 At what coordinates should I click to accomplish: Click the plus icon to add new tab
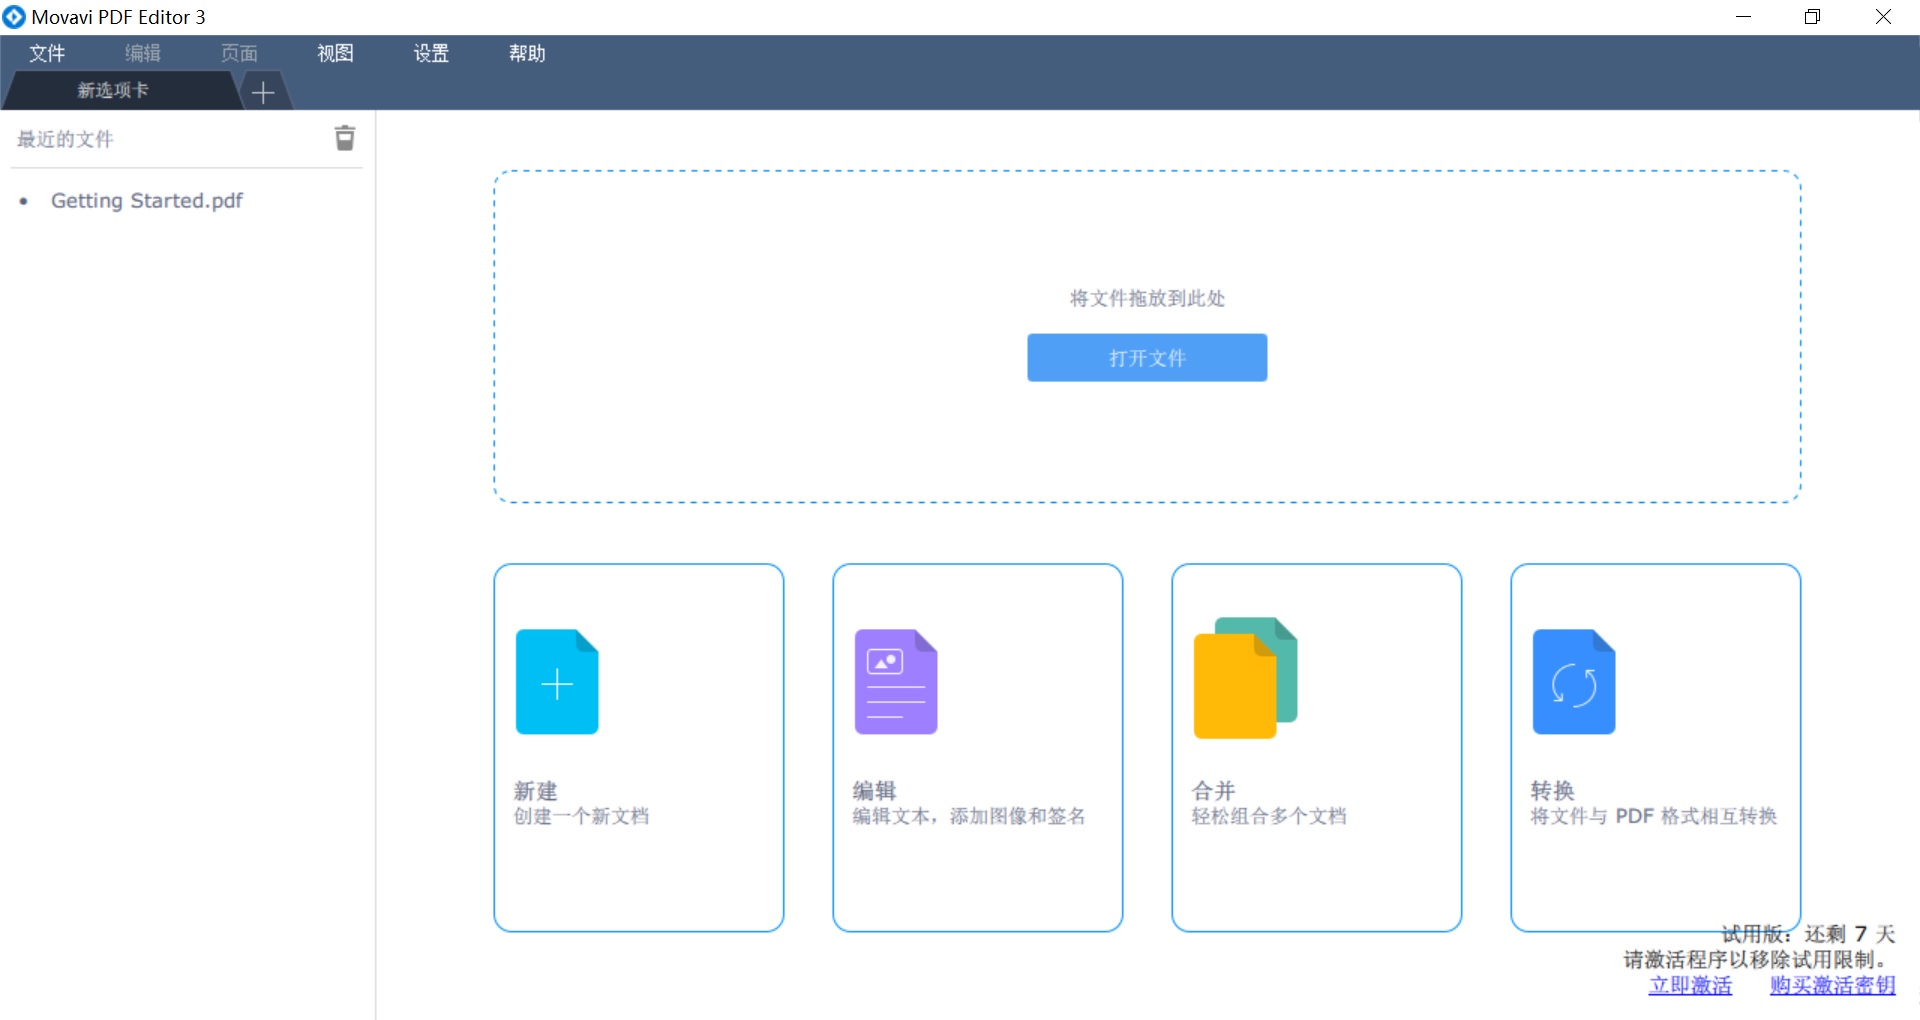point(263,92)
